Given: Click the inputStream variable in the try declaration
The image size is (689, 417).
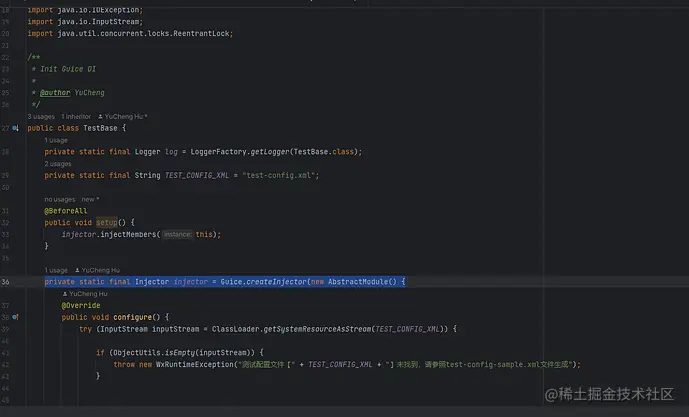Looking at the screenshot, I should [175, 329].
